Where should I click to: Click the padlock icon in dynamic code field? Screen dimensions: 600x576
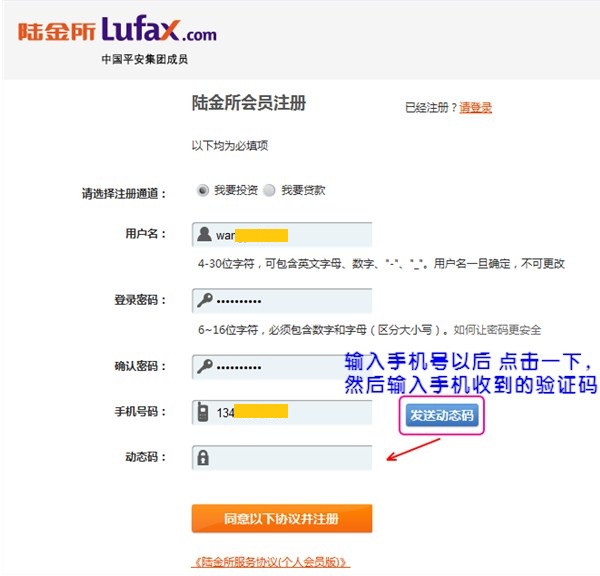click(203, 457)
